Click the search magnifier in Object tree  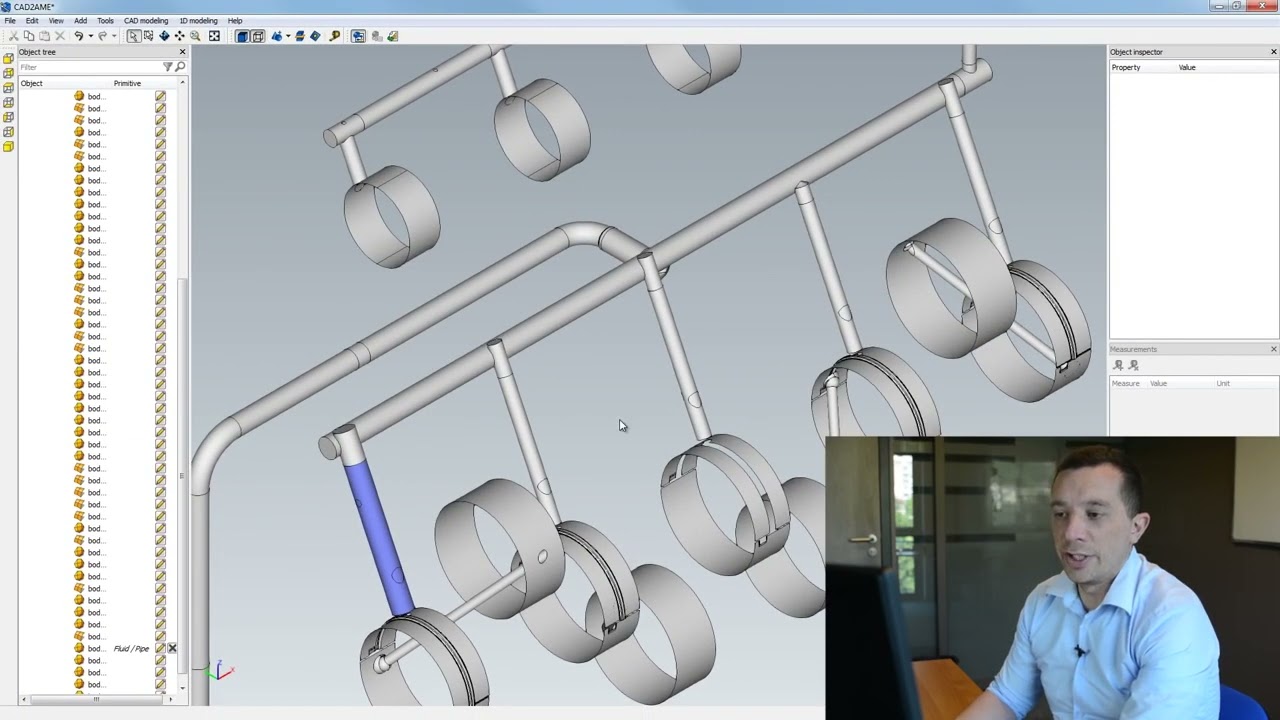point(180,67)
